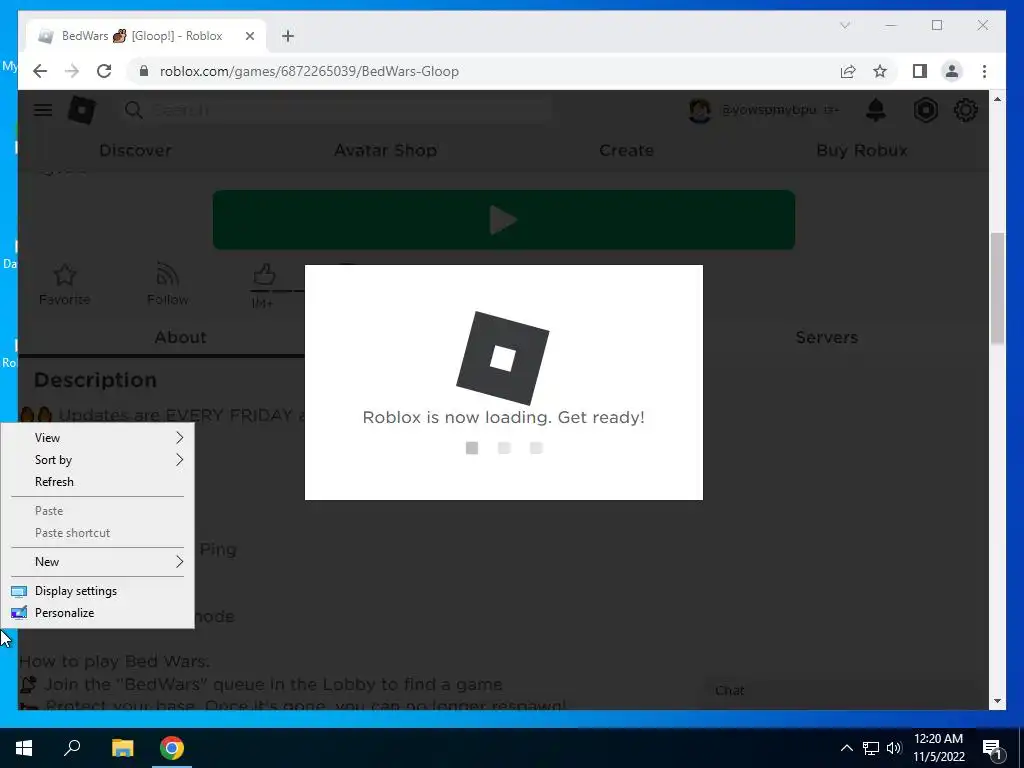Screen dimensions: 1024x768
Task: Open Avatar Shop link
Action: (x=385, y=150)
